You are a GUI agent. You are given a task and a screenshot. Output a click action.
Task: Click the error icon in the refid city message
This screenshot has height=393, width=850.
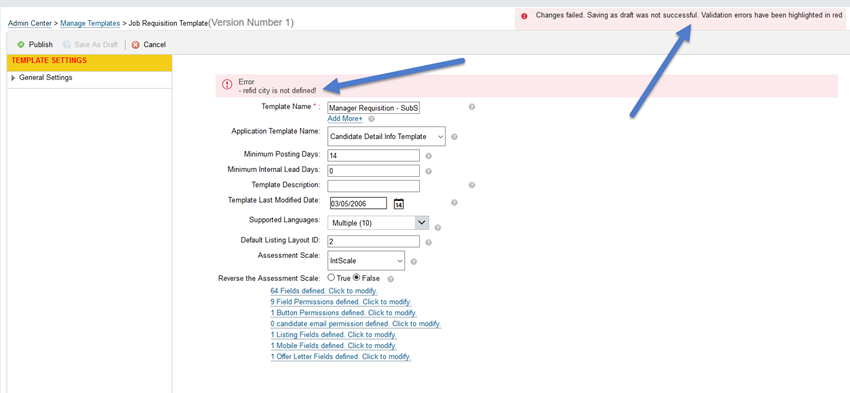pos(227,85)
